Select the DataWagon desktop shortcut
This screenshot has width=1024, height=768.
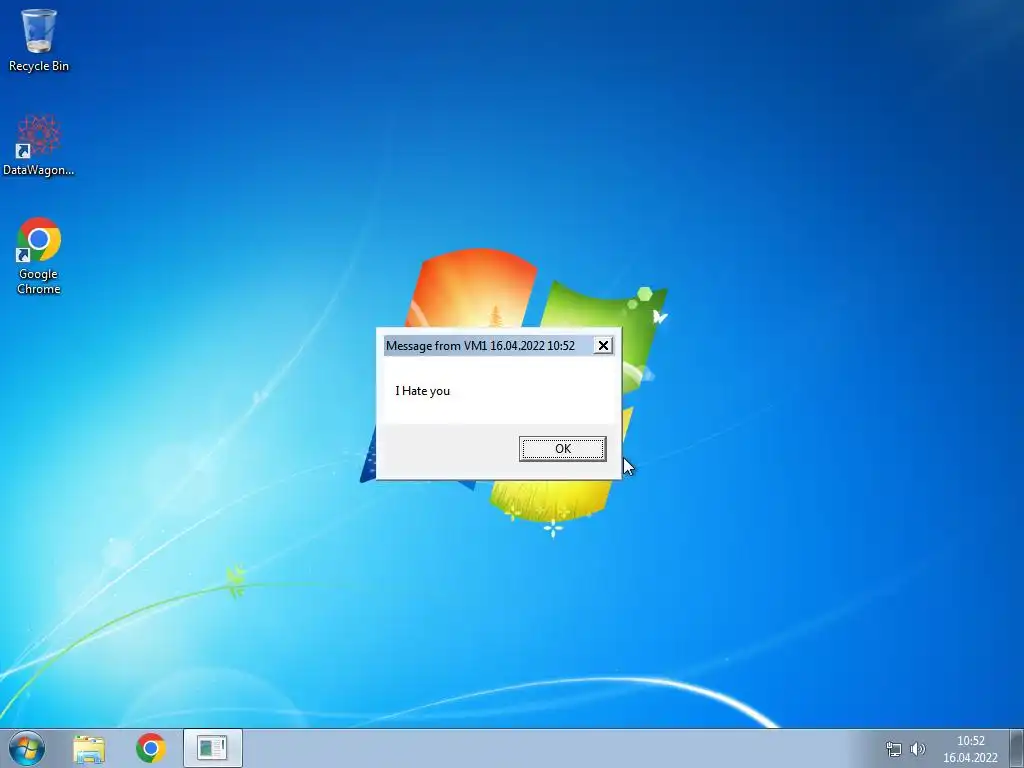(x=39, y=145)
